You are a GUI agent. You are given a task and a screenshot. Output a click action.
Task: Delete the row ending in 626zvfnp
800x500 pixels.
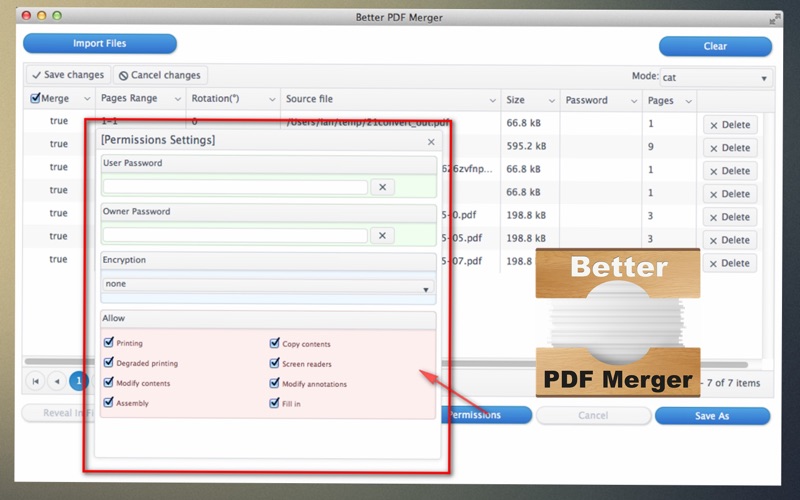[x=730, y=171]
